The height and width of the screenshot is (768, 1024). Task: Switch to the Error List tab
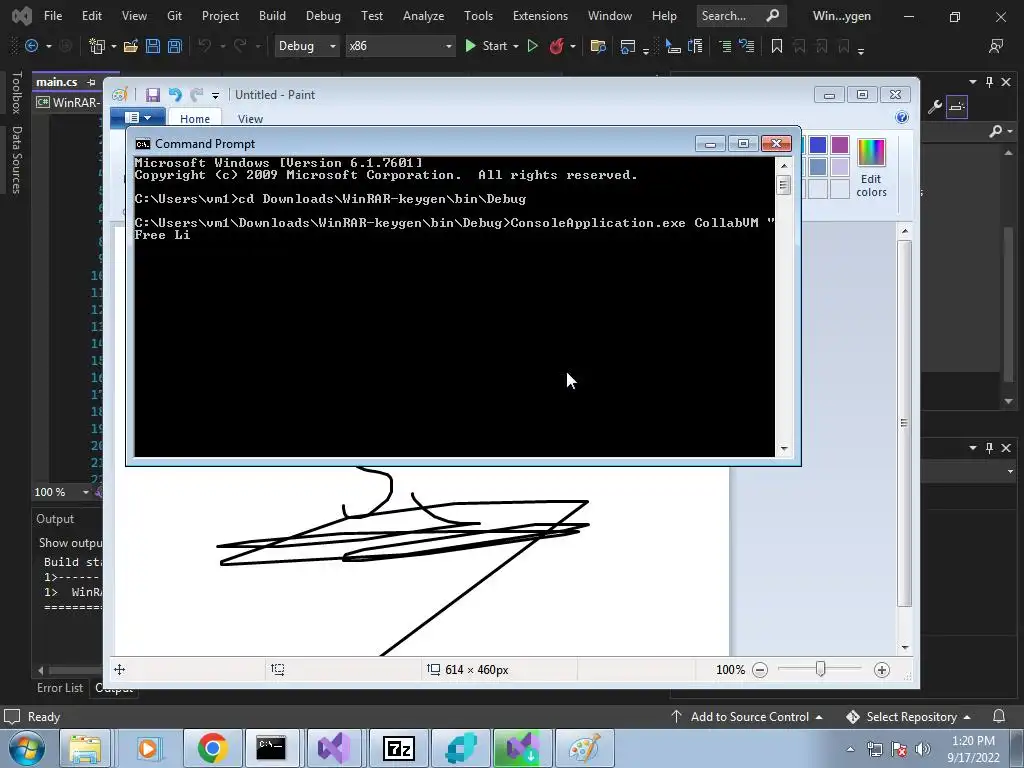[60, 688]
